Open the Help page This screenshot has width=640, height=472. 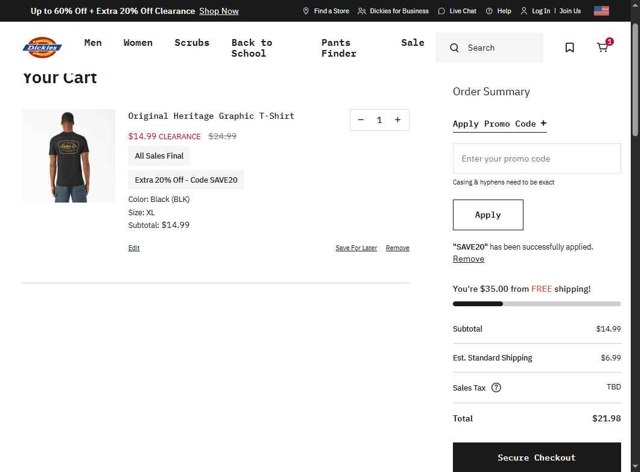click(498, 11)
